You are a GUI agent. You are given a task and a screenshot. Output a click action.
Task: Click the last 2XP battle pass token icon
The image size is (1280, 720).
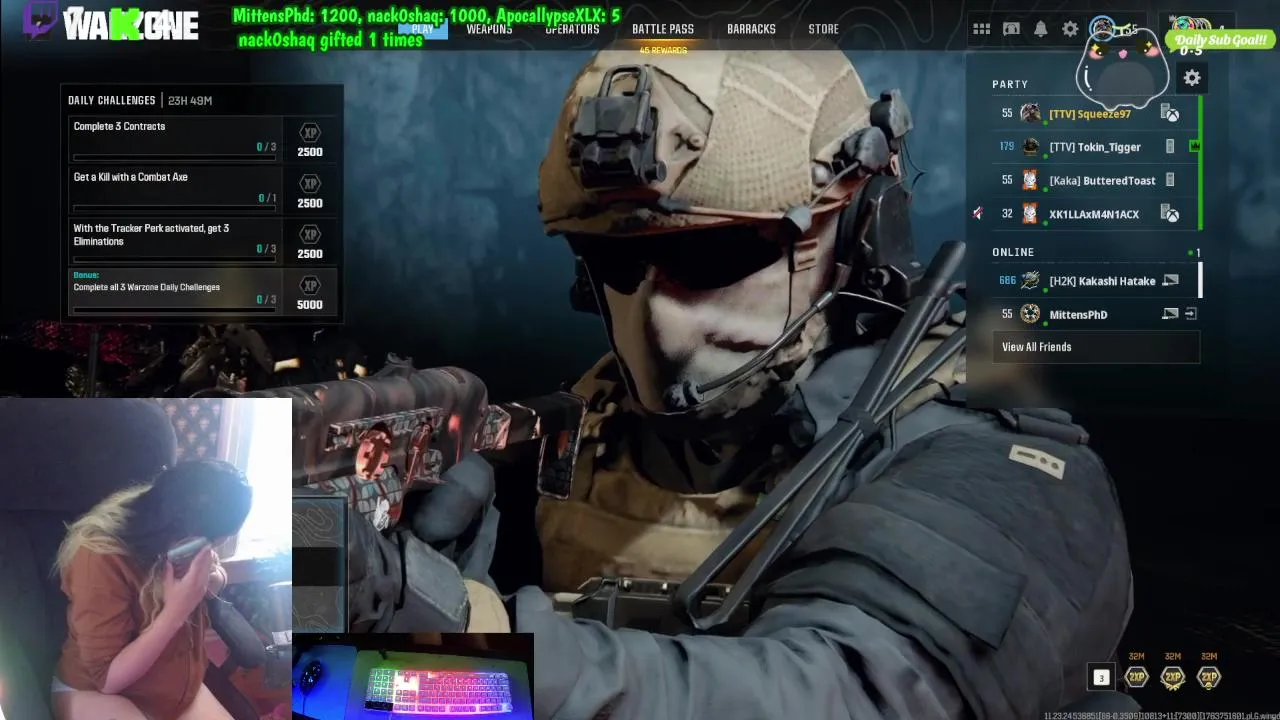1209,678
